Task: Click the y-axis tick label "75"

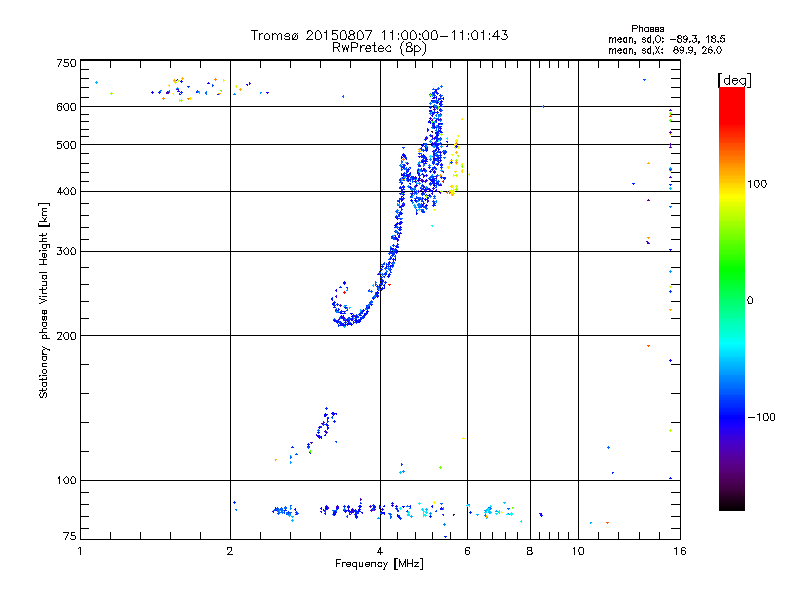Action: point(69,536)
